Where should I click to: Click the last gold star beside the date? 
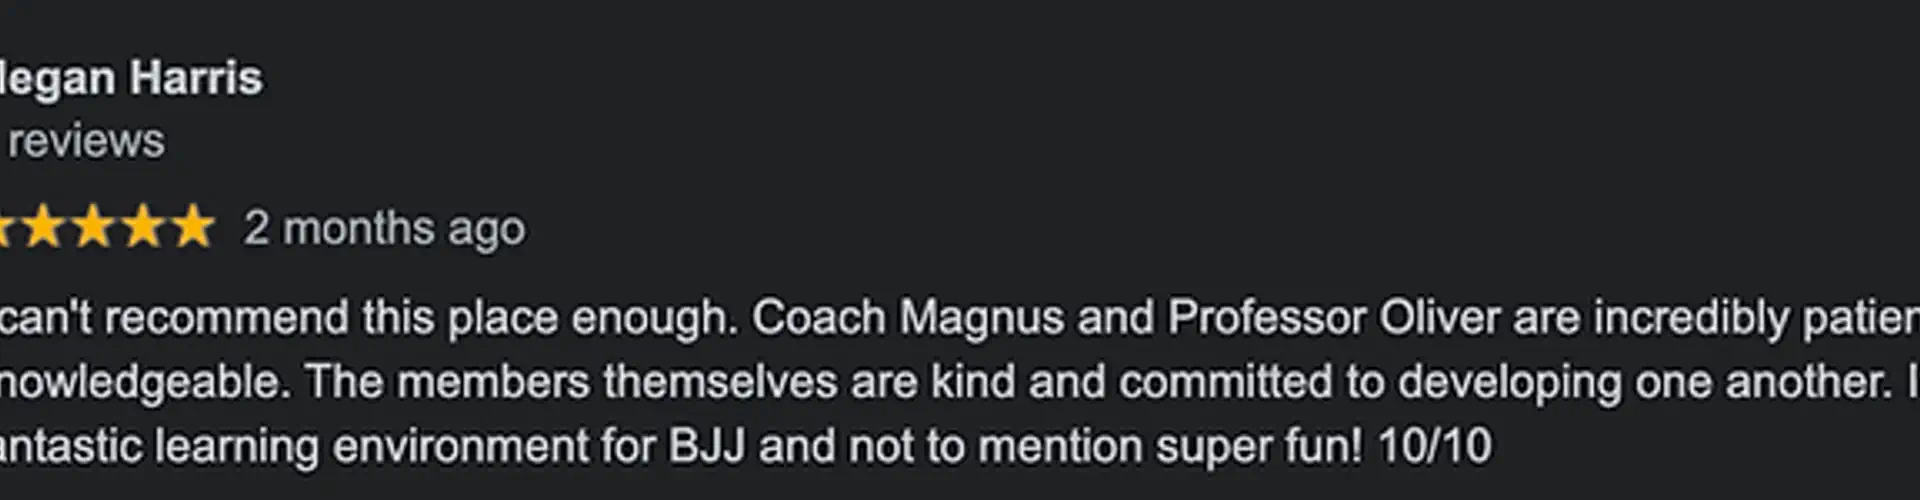[194, 226]
